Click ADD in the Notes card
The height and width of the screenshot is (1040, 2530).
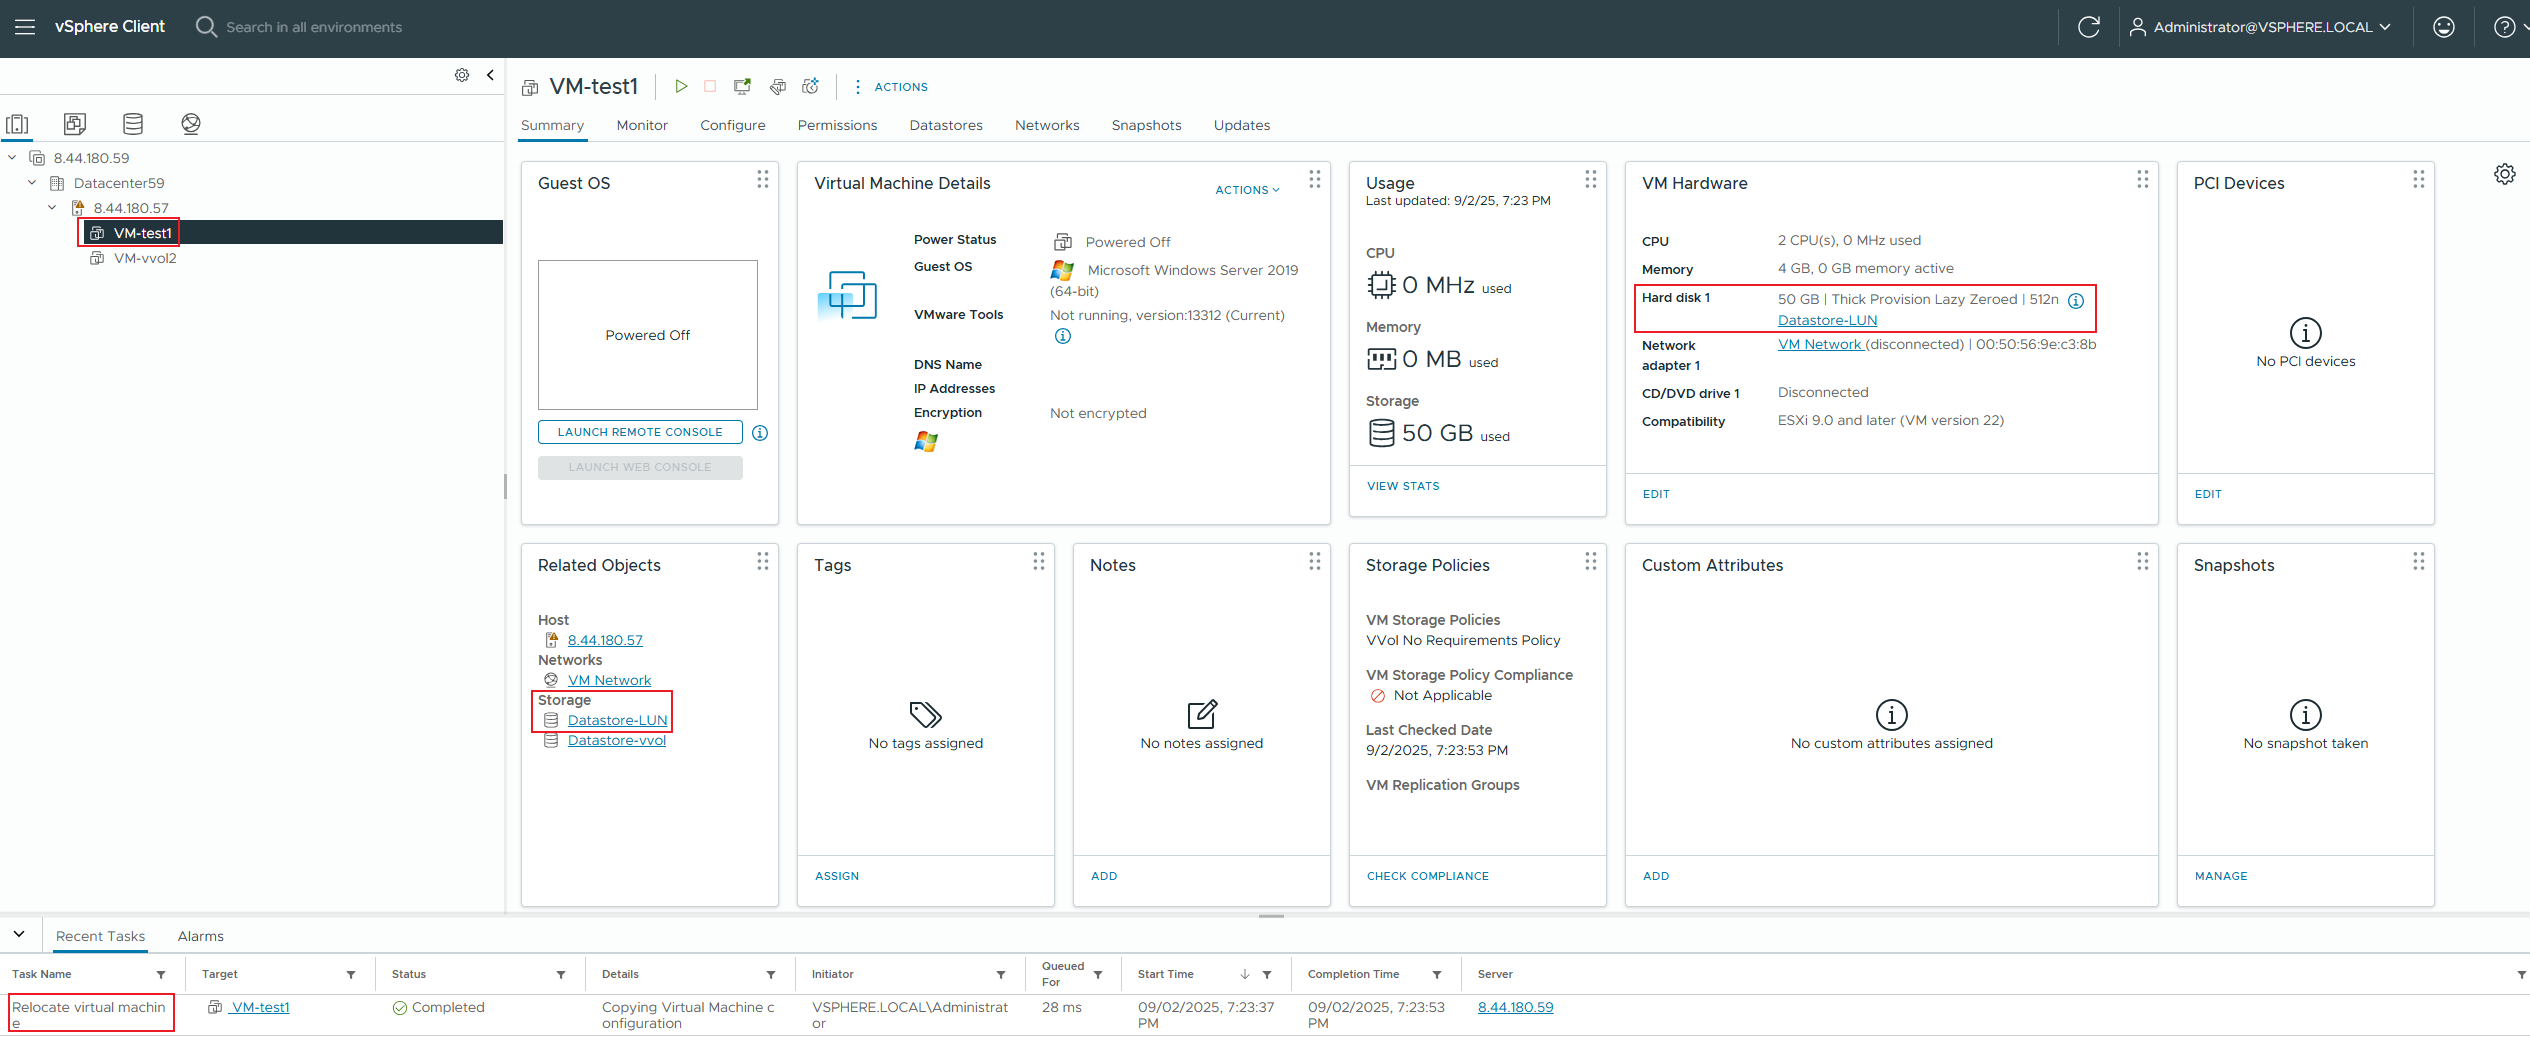(x=1104, y=876)
